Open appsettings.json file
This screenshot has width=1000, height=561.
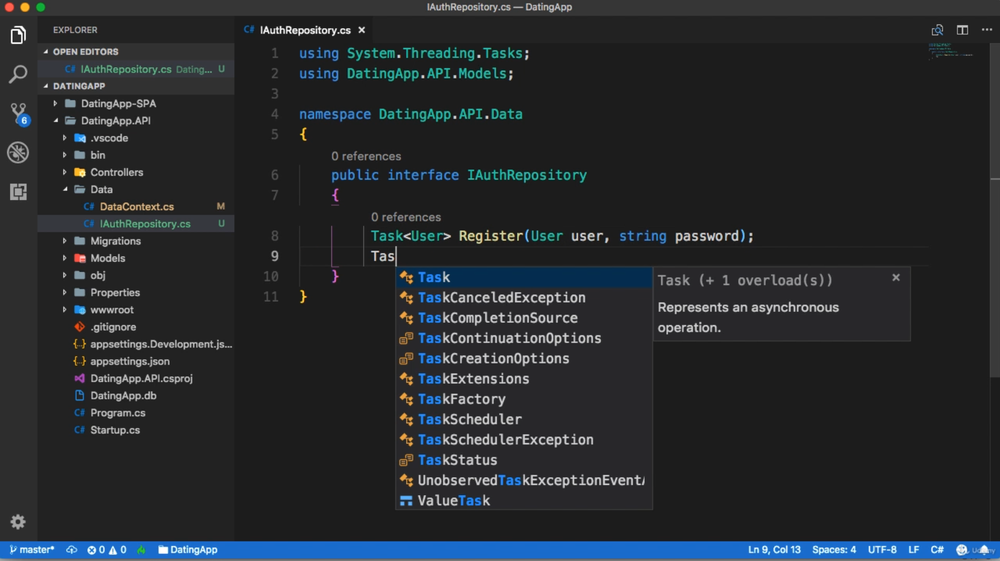click(136, 361)
